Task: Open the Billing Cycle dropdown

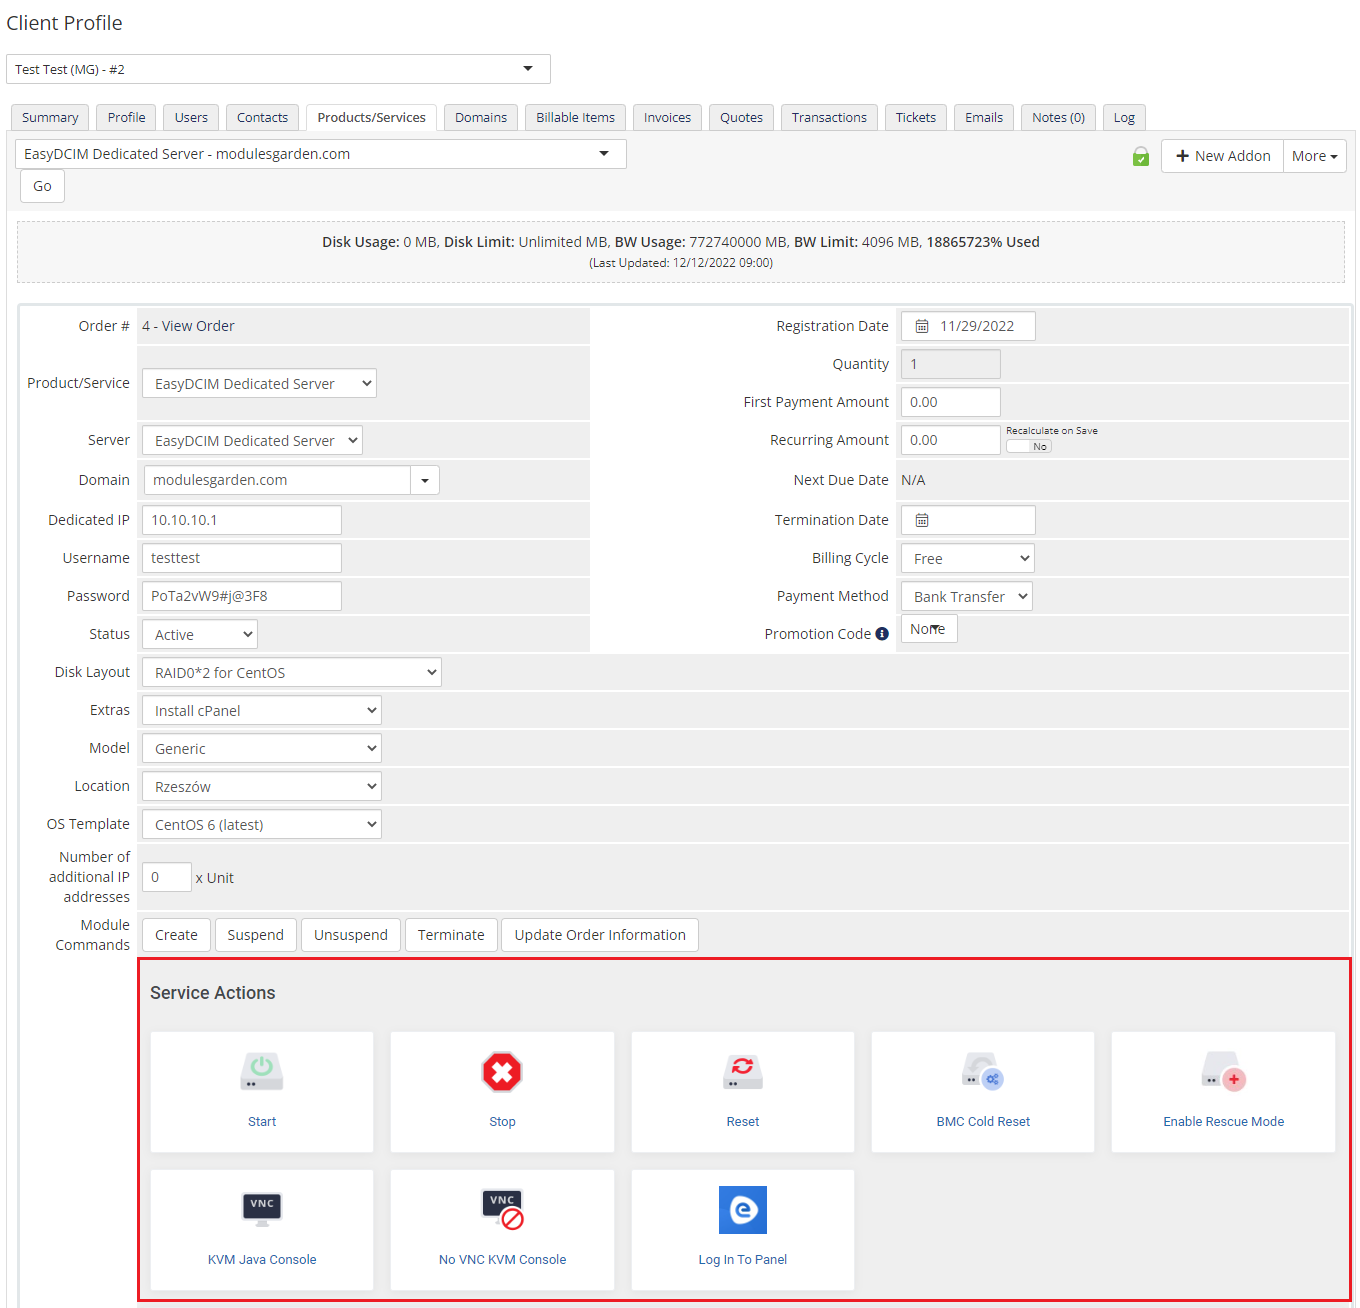Action: pyautogui.click(x=967, y=559)
